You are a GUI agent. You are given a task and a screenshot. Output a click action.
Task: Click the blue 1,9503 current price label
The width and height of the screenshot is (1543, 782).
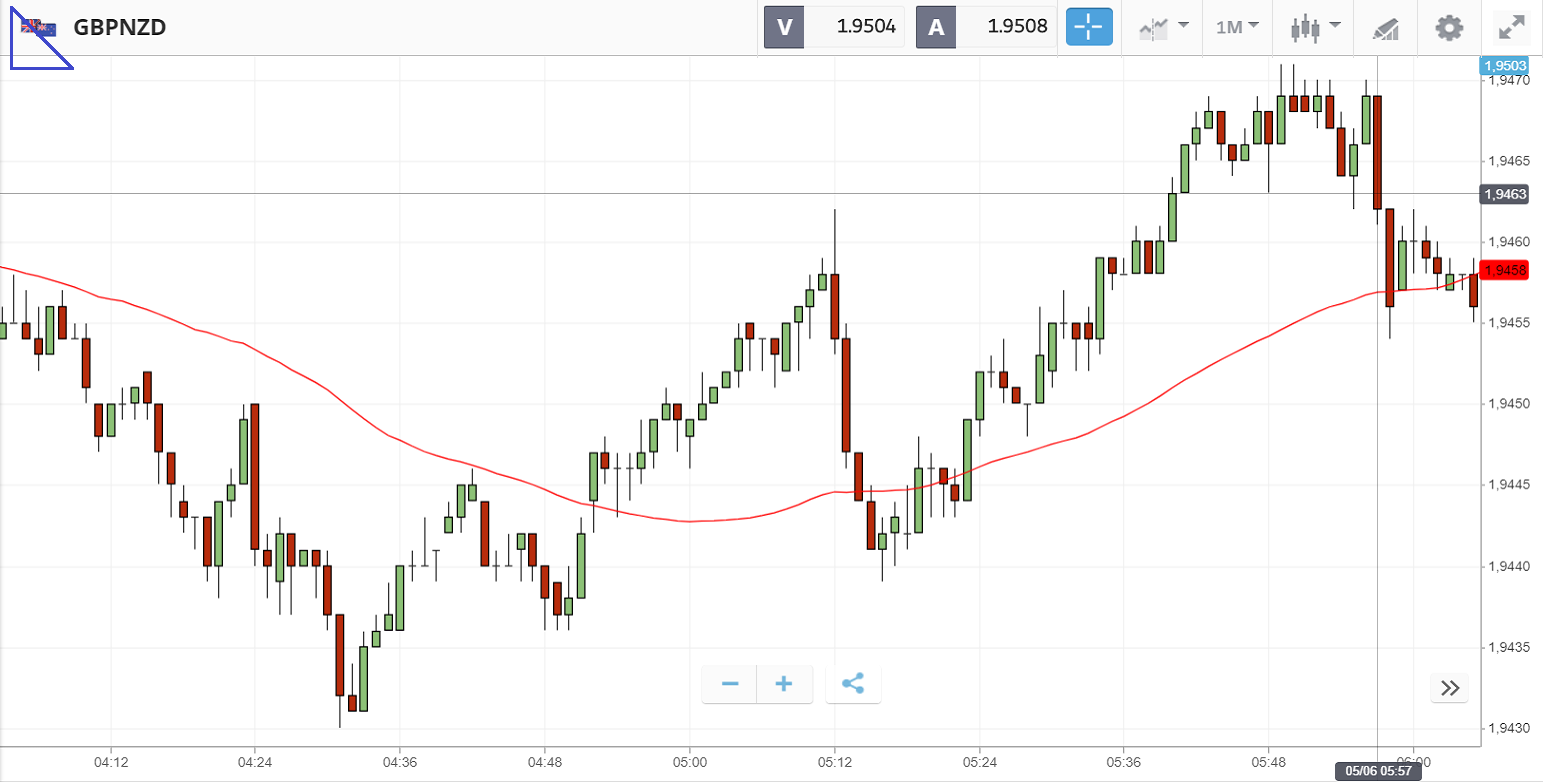point(1505,66)
